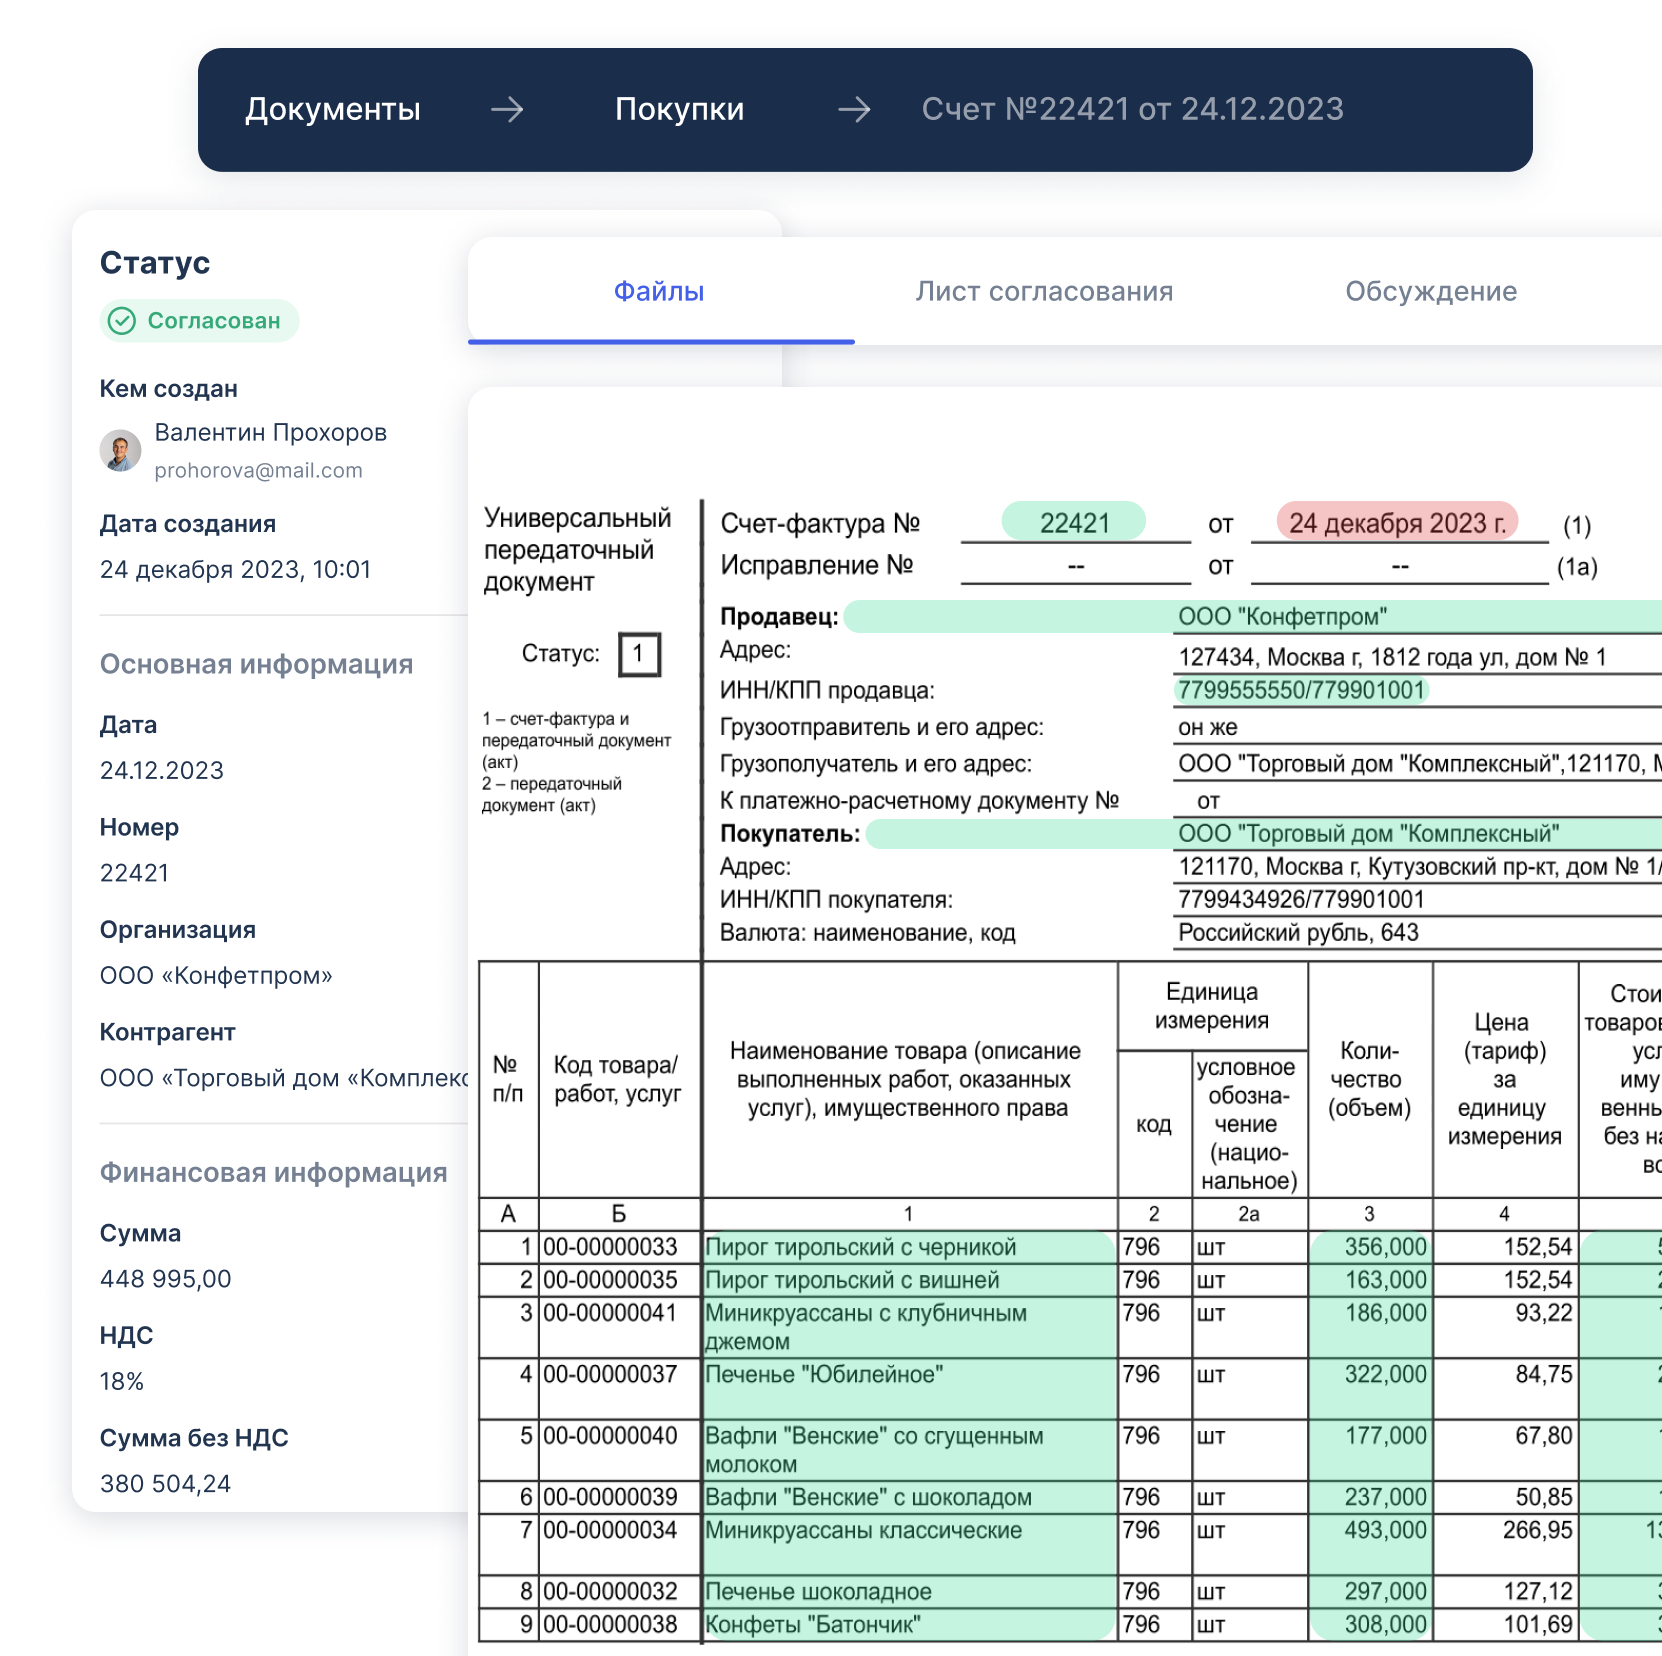The height and width of the screenshot is (1656, 1662).
Task: Switch to the Обсуждение tab
Action: coord(1430,292)
